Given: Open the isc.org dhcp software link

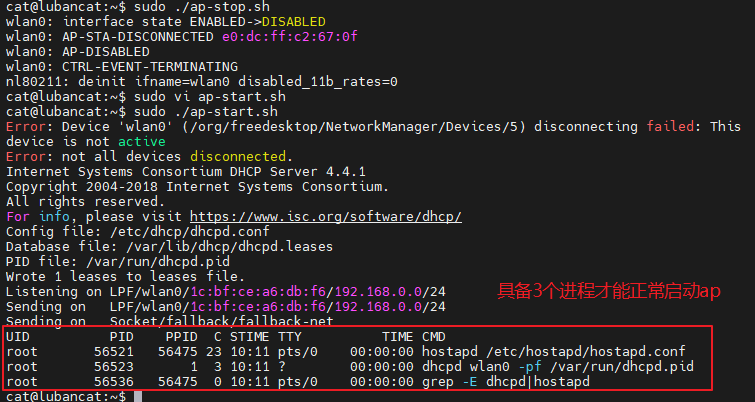Looking at the screenshot, I should (x=325, y=217).
